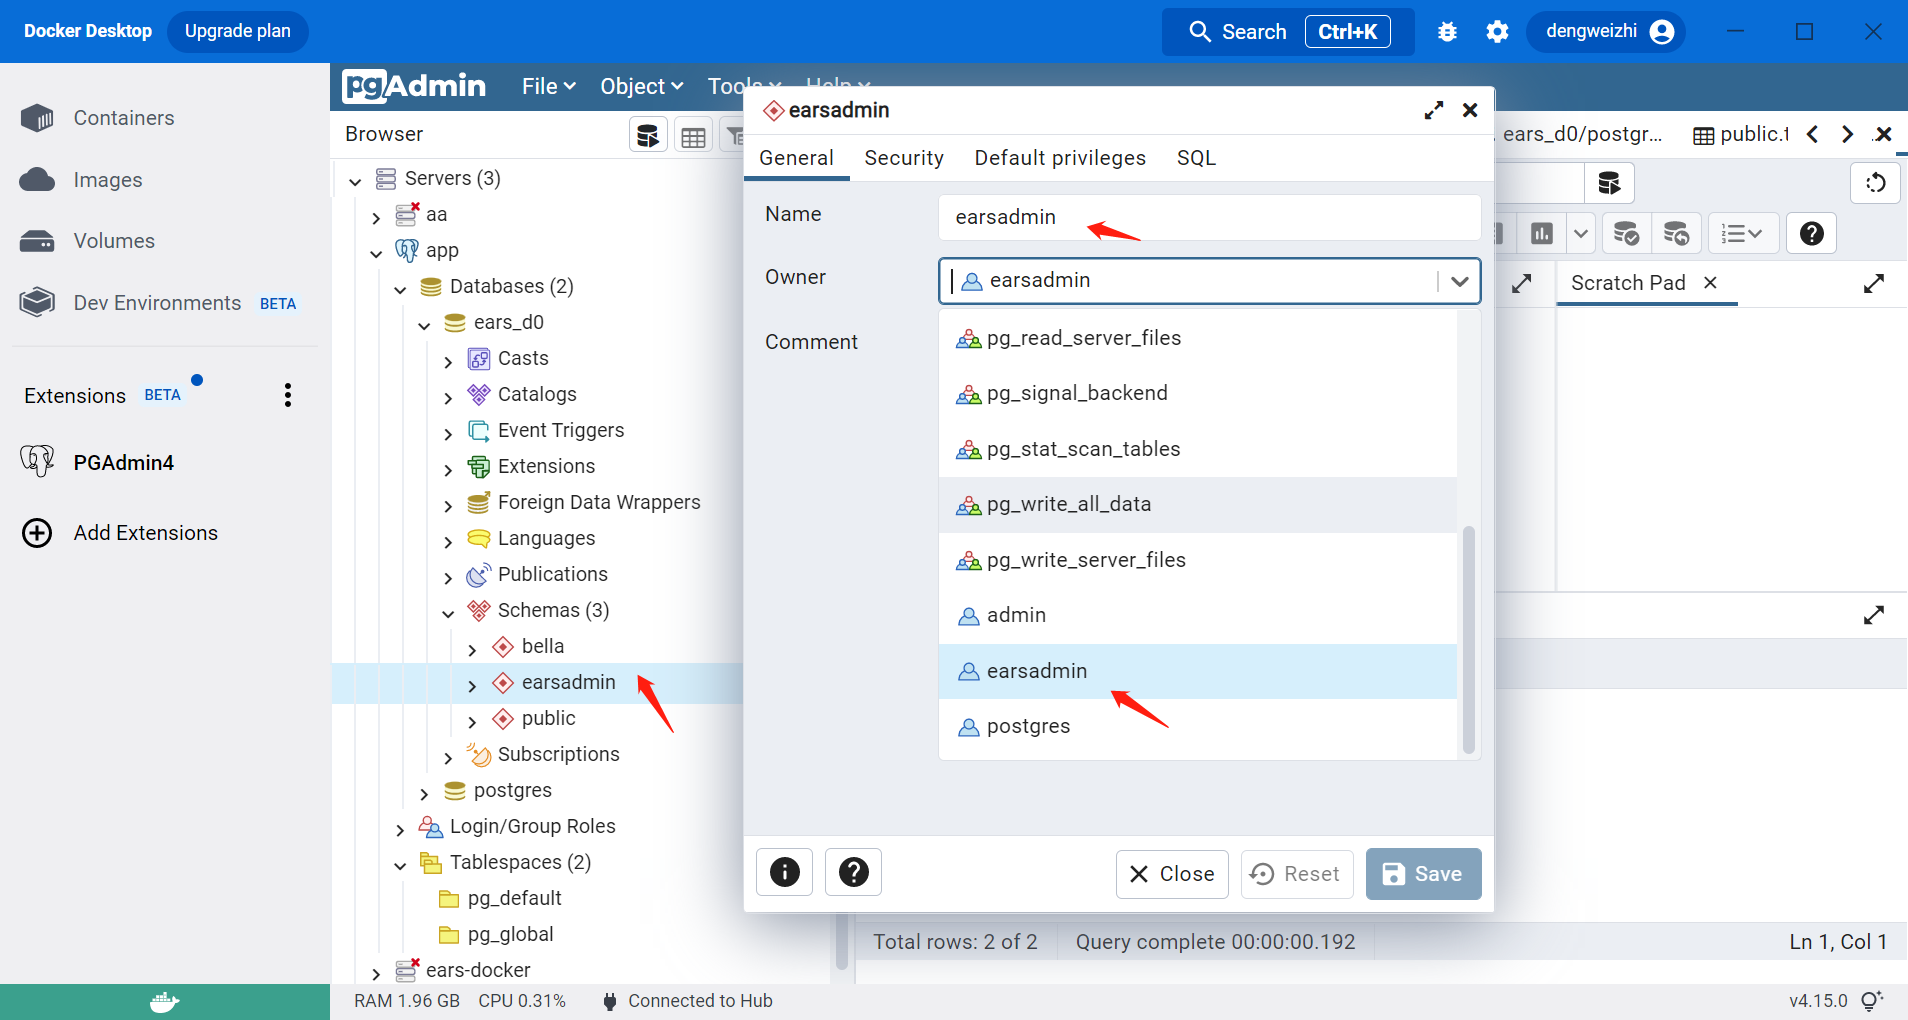1908x1020 pixels.
Task: Click the explain analyze chart icon
Action: tap(1542, 233)
